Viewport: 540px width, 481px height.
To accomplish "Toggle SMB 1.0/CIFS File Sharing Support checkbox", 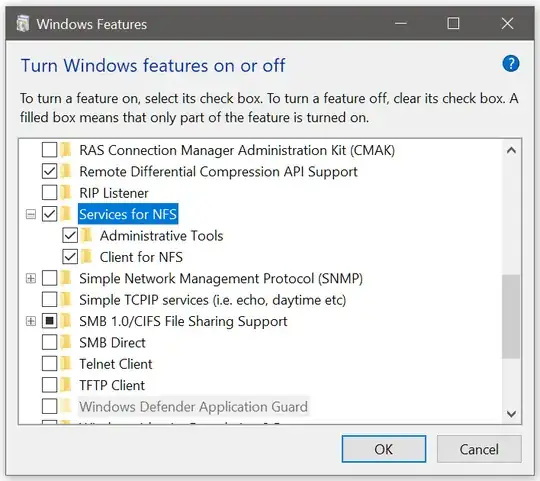I will (x=50, y=321).
